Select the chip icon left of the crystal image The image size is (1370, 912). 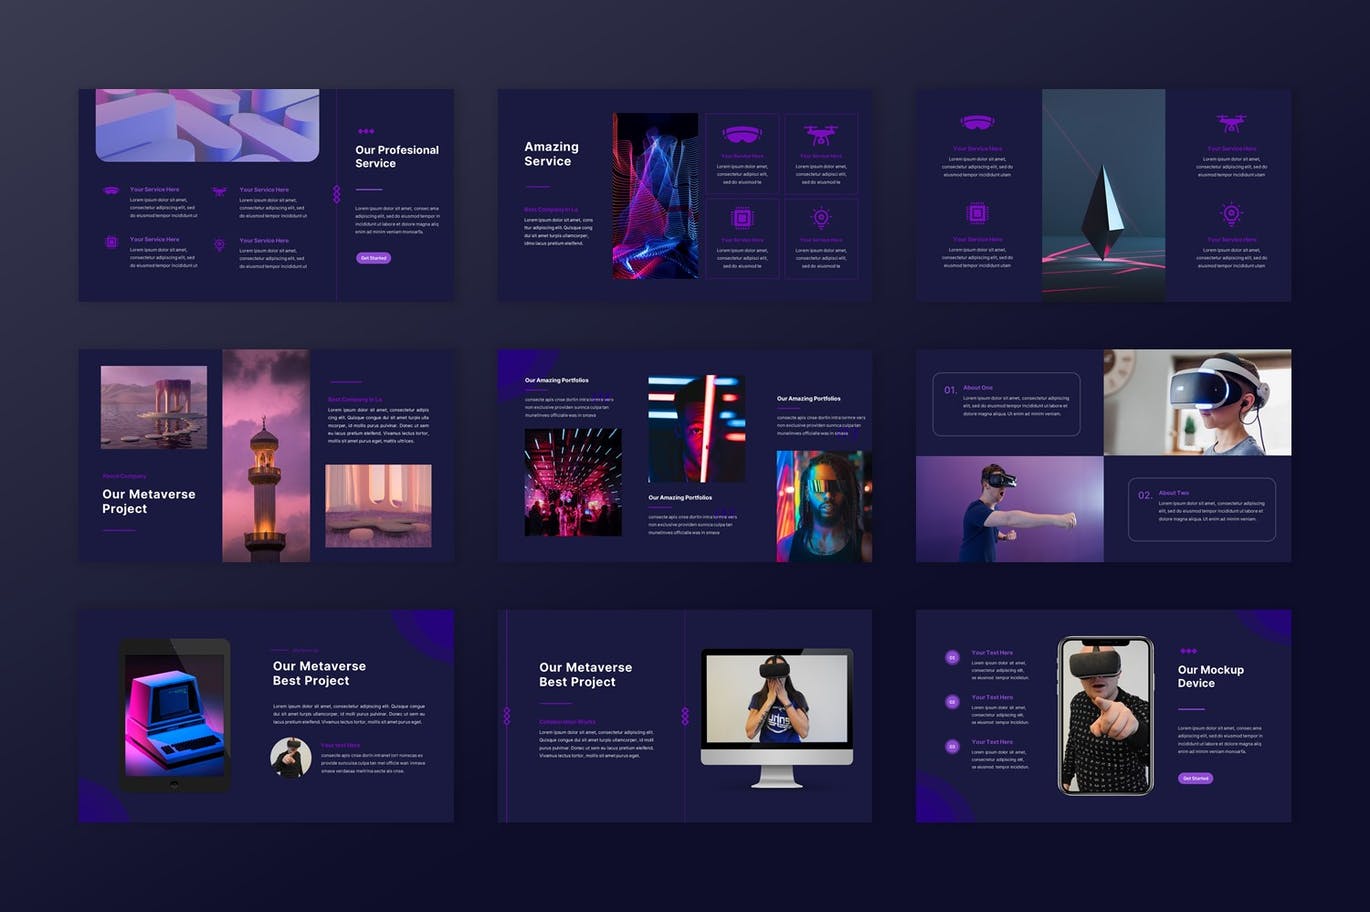click(x=977, y=213)
